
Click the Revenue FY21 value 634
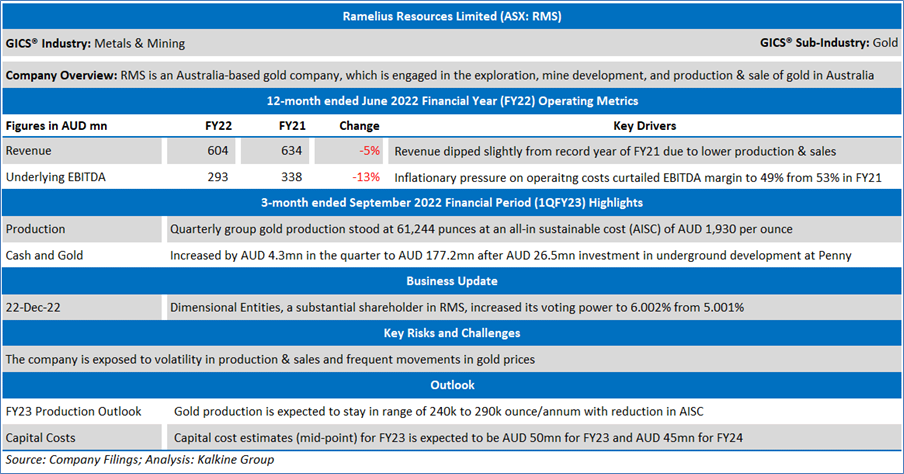coord(292,151)
